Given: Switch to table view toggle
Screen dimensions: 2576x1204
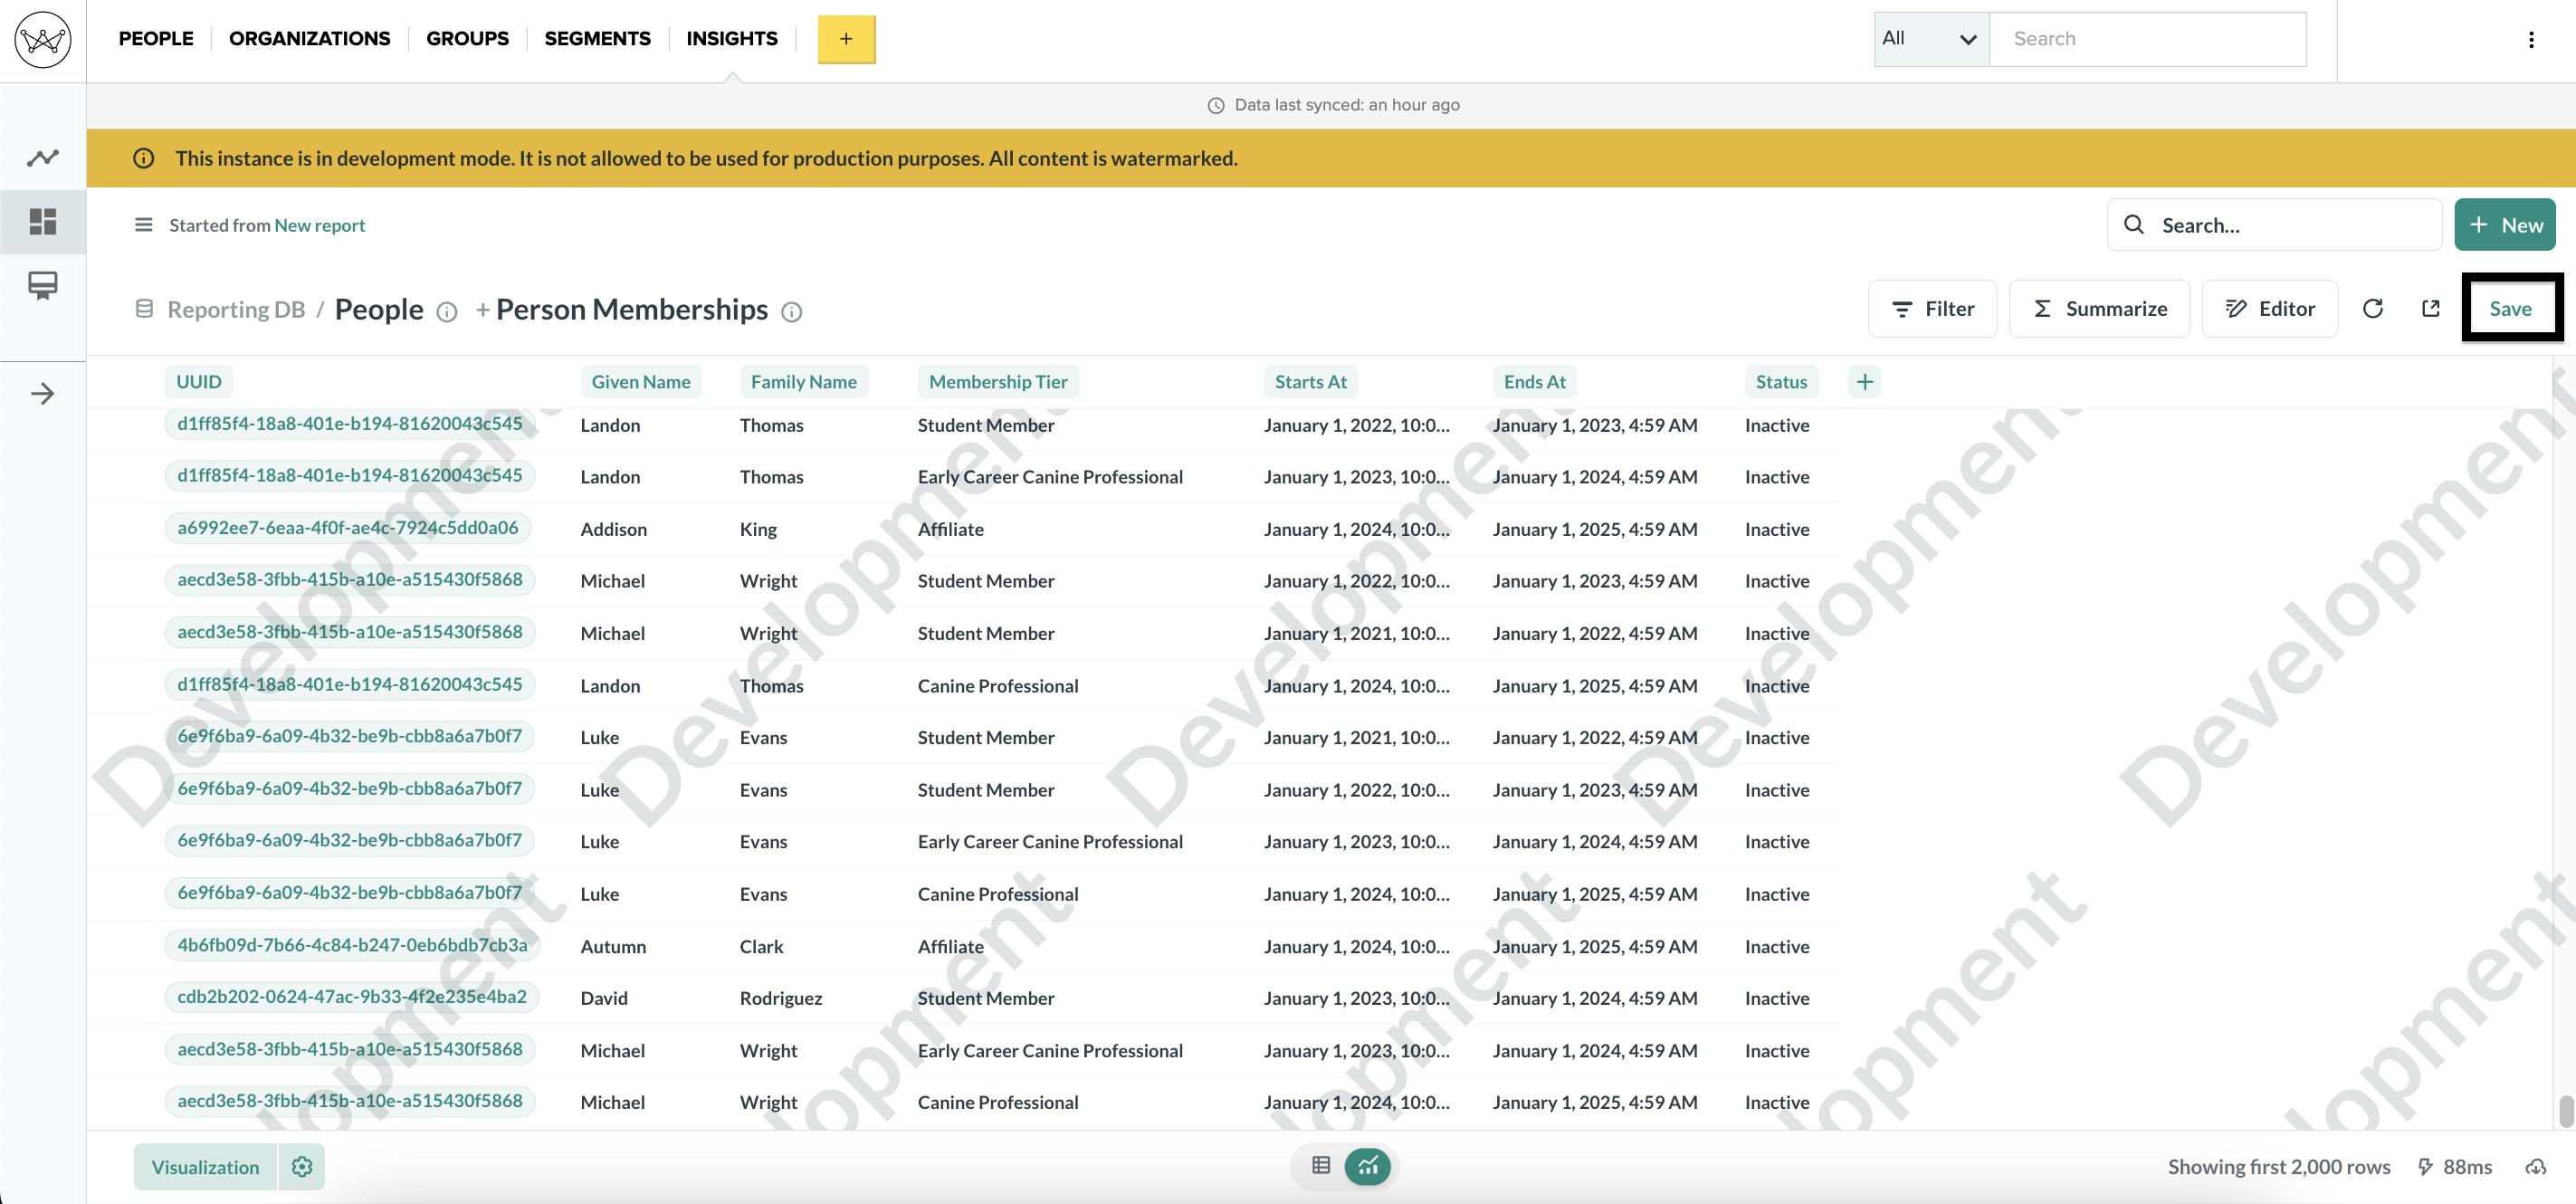Looking at the screenshot, I should click(1321, 1166).
